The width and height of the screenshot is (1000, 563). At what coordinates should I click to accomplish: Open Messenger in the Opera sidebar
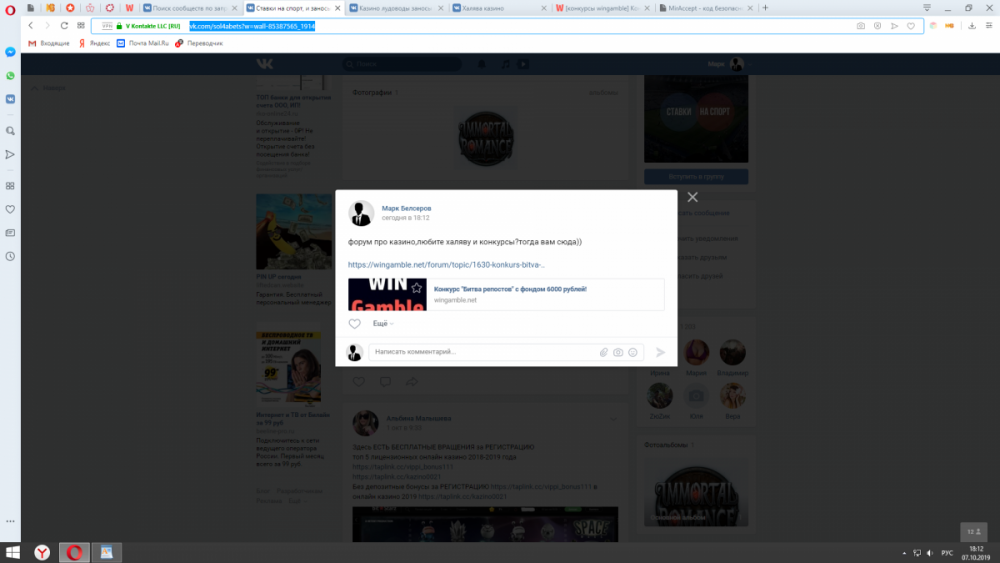tap(10, 52)
